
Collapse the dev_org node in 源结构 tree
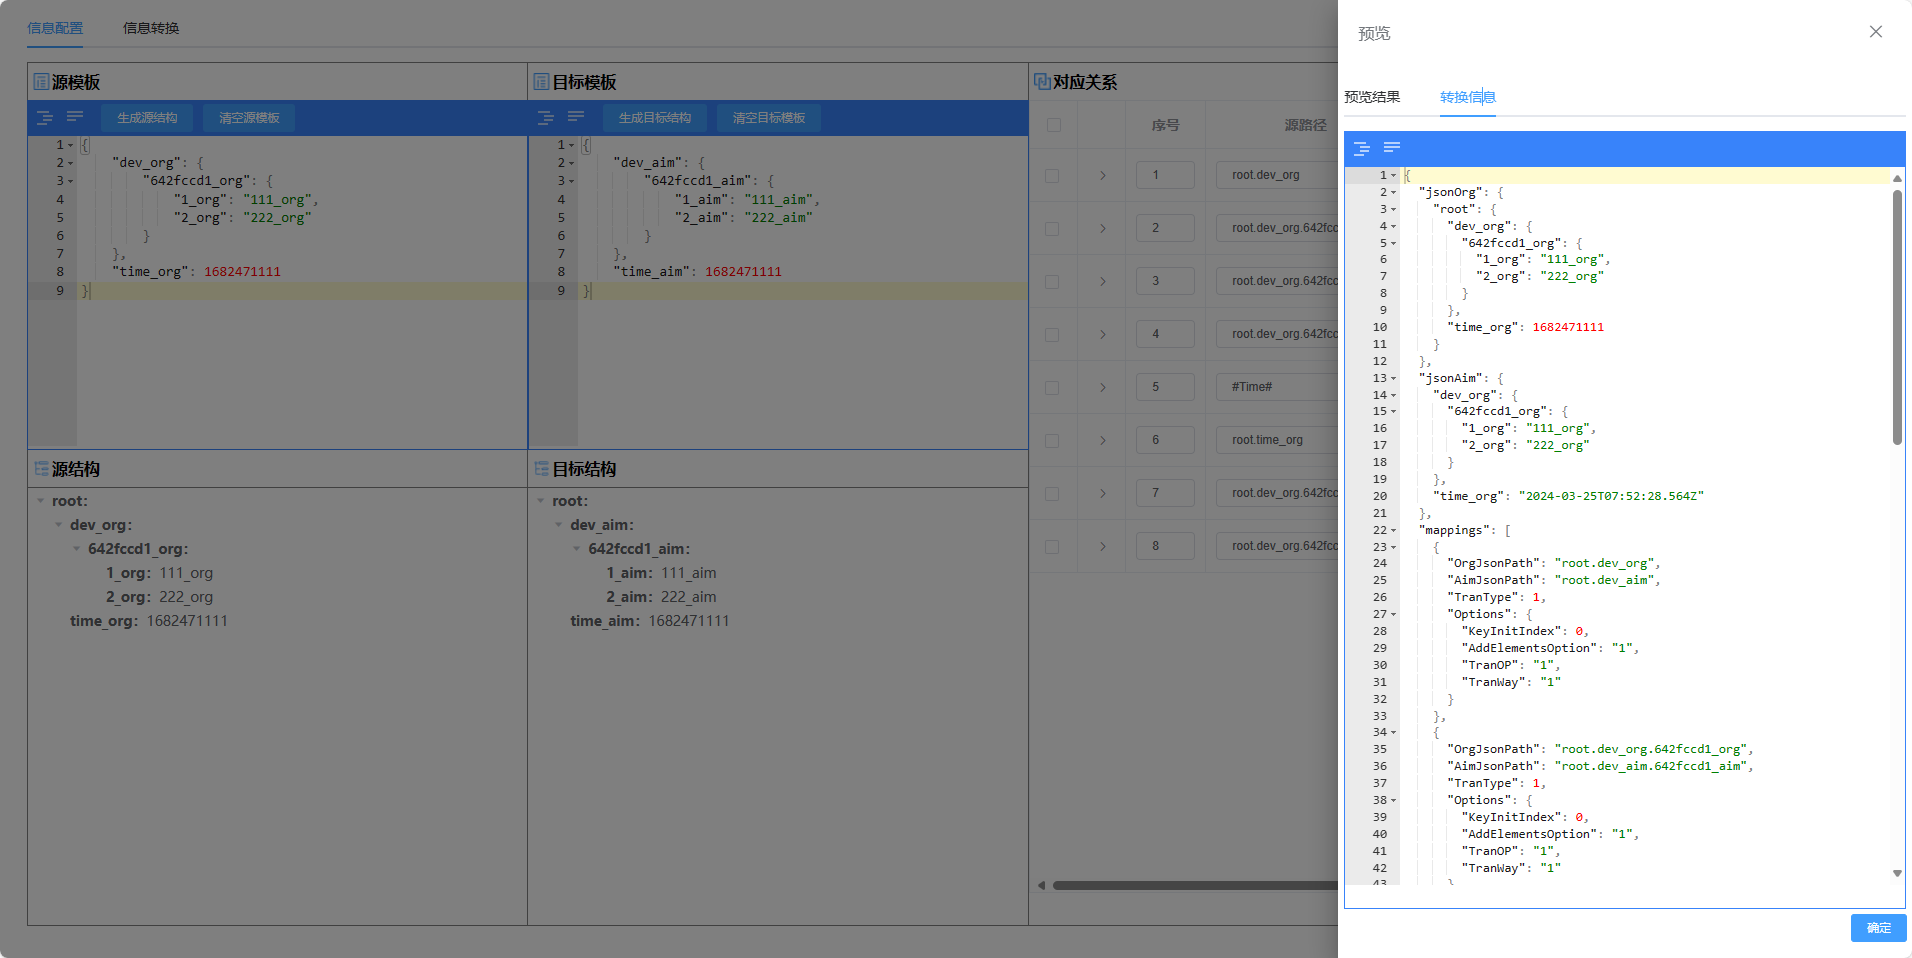[58, 525]
